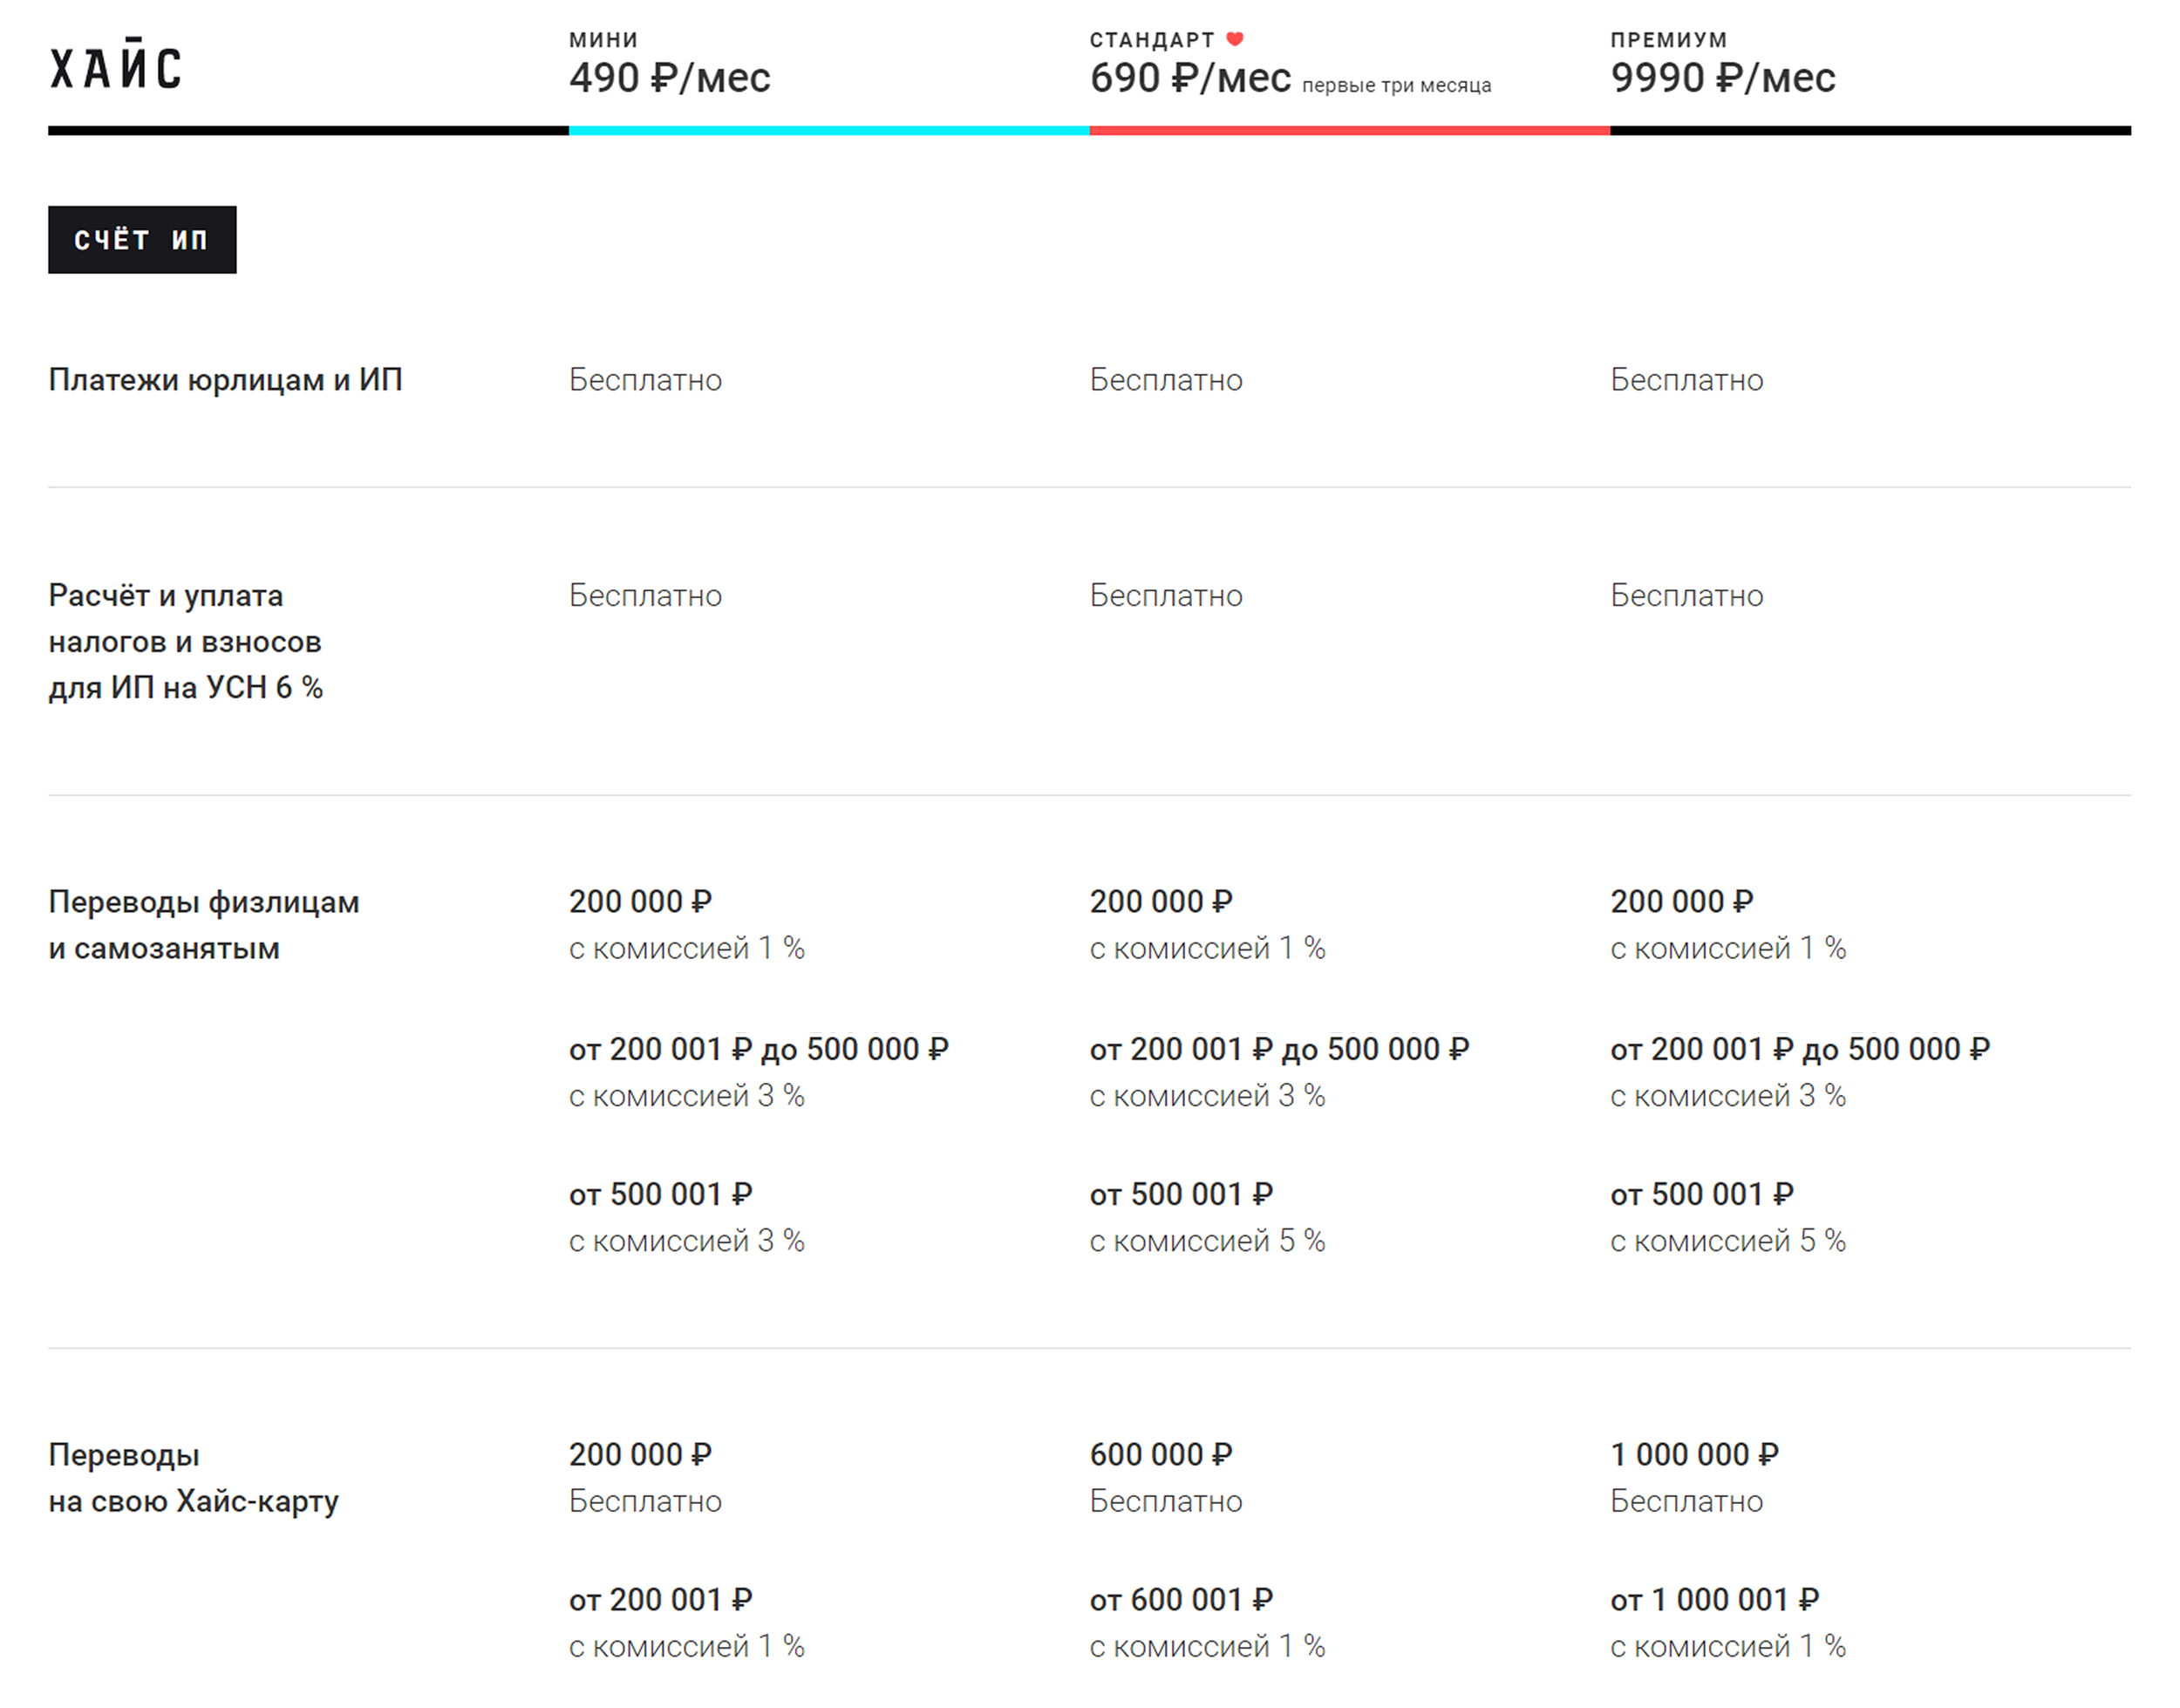Click the 1 000 000 ₽ limit in ПРЕМИУМ
Screen dimensions: 2180x1708
pyautogui.click(x=1694, y=1454)
